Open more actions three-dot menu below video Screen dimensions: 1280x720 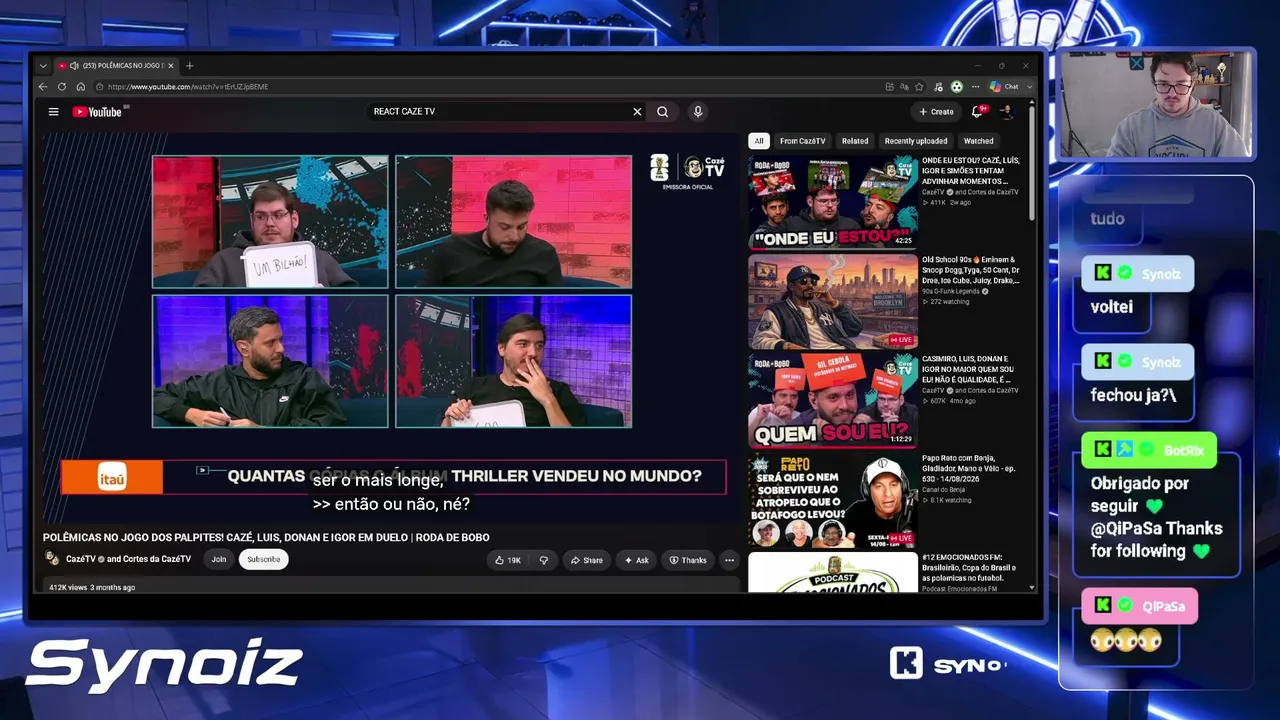point(729,560)
